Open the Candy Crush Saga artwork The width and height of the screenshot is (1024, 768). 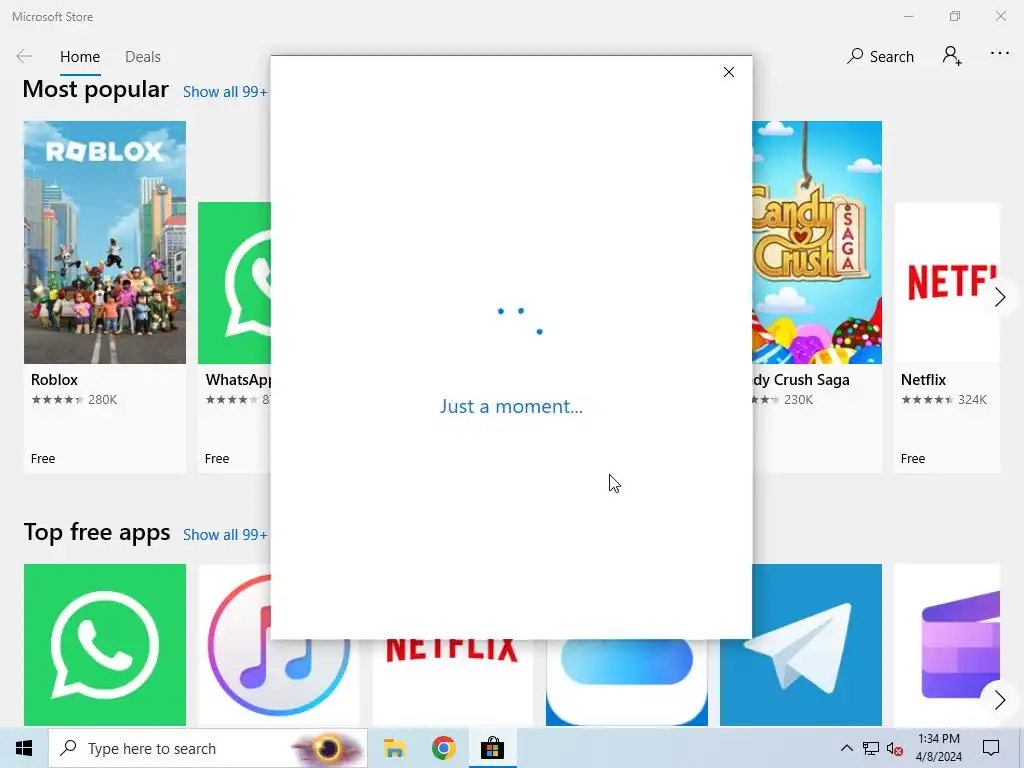[x=817, y=242]
